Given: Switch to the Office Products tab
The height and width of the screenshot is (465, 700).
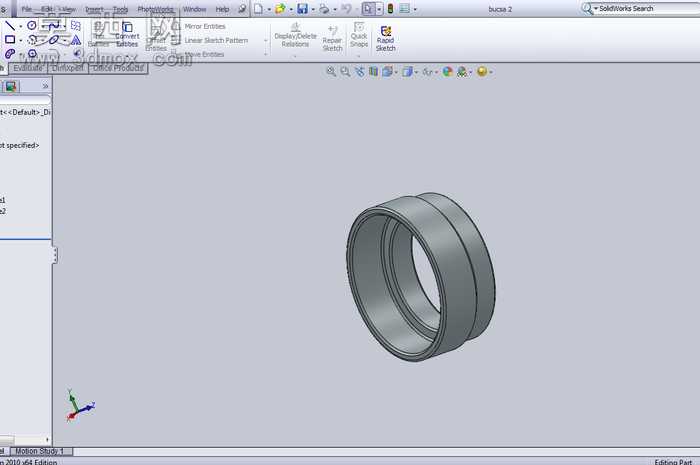Looking at the screenshot, I should [x=118, y=68].
